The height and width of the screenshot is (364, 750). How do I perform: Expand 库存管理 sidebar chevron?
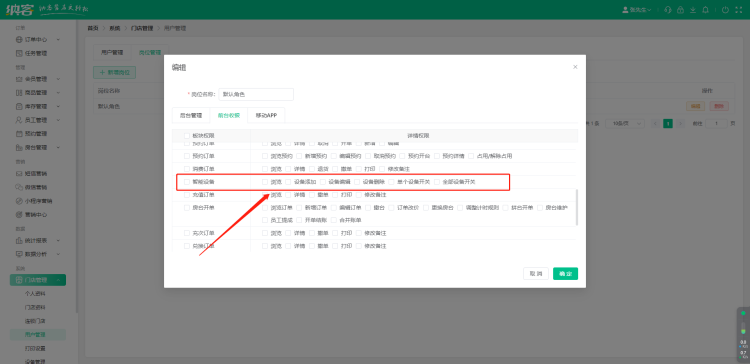pos(58,106)
